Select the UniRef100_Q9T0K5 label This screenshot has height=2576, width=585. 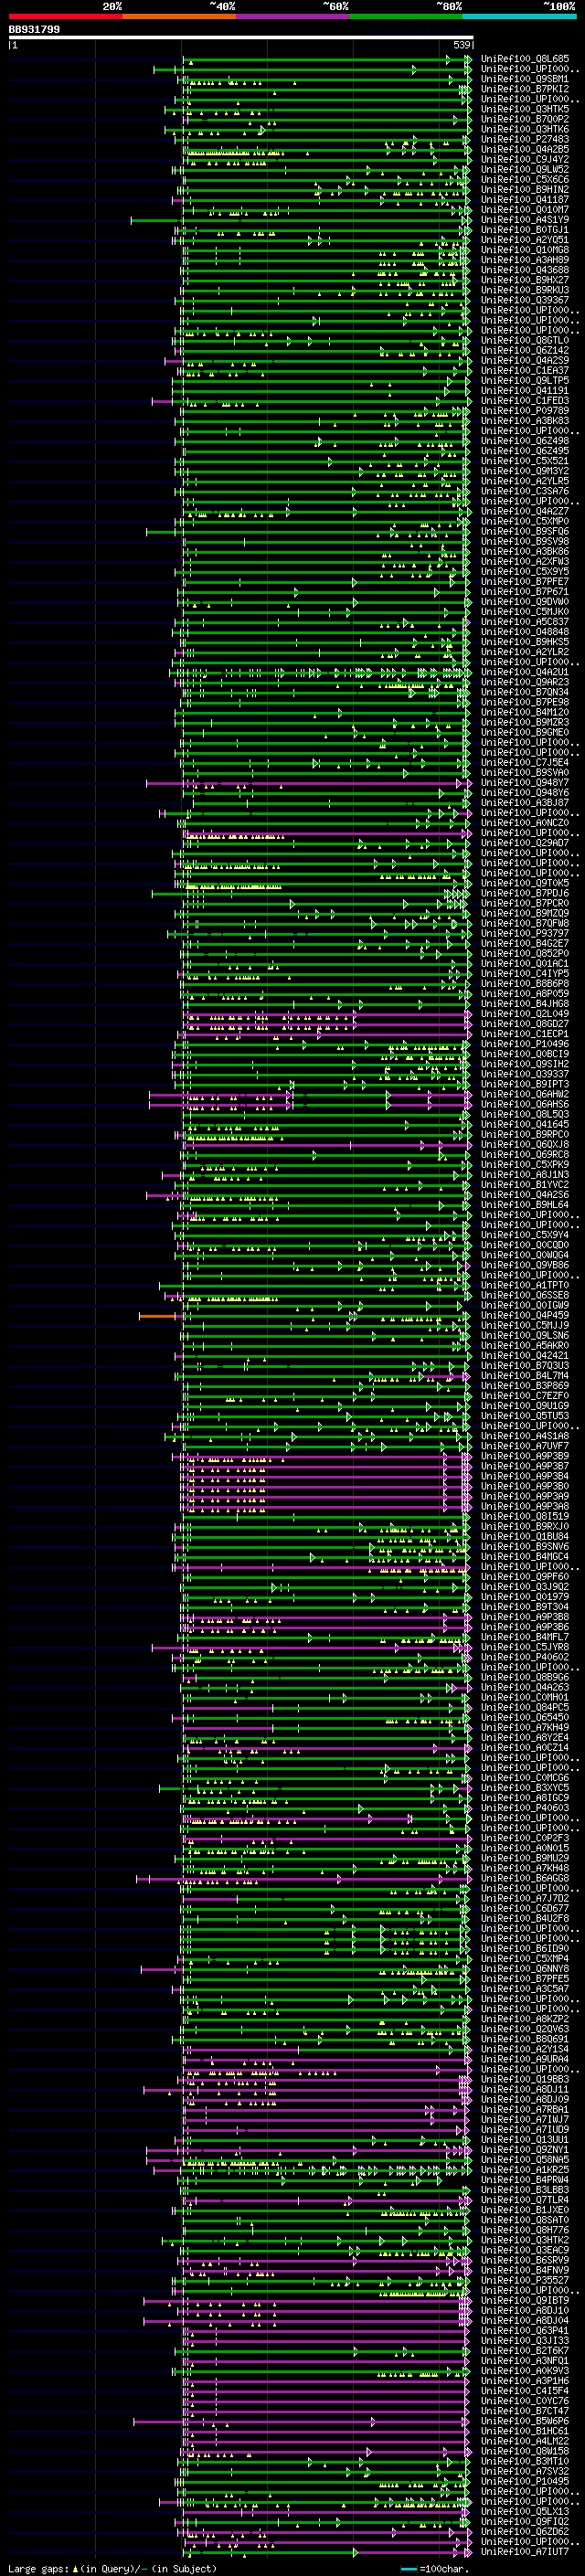click(525, 883)
